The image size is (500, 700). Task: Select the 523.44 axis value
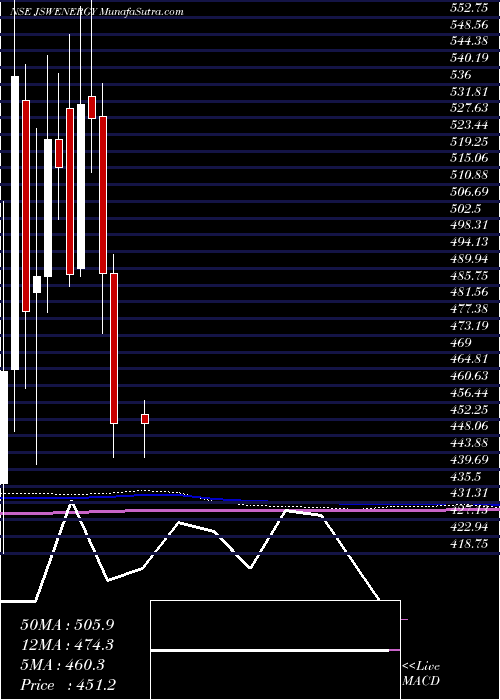tap(471, 125)
